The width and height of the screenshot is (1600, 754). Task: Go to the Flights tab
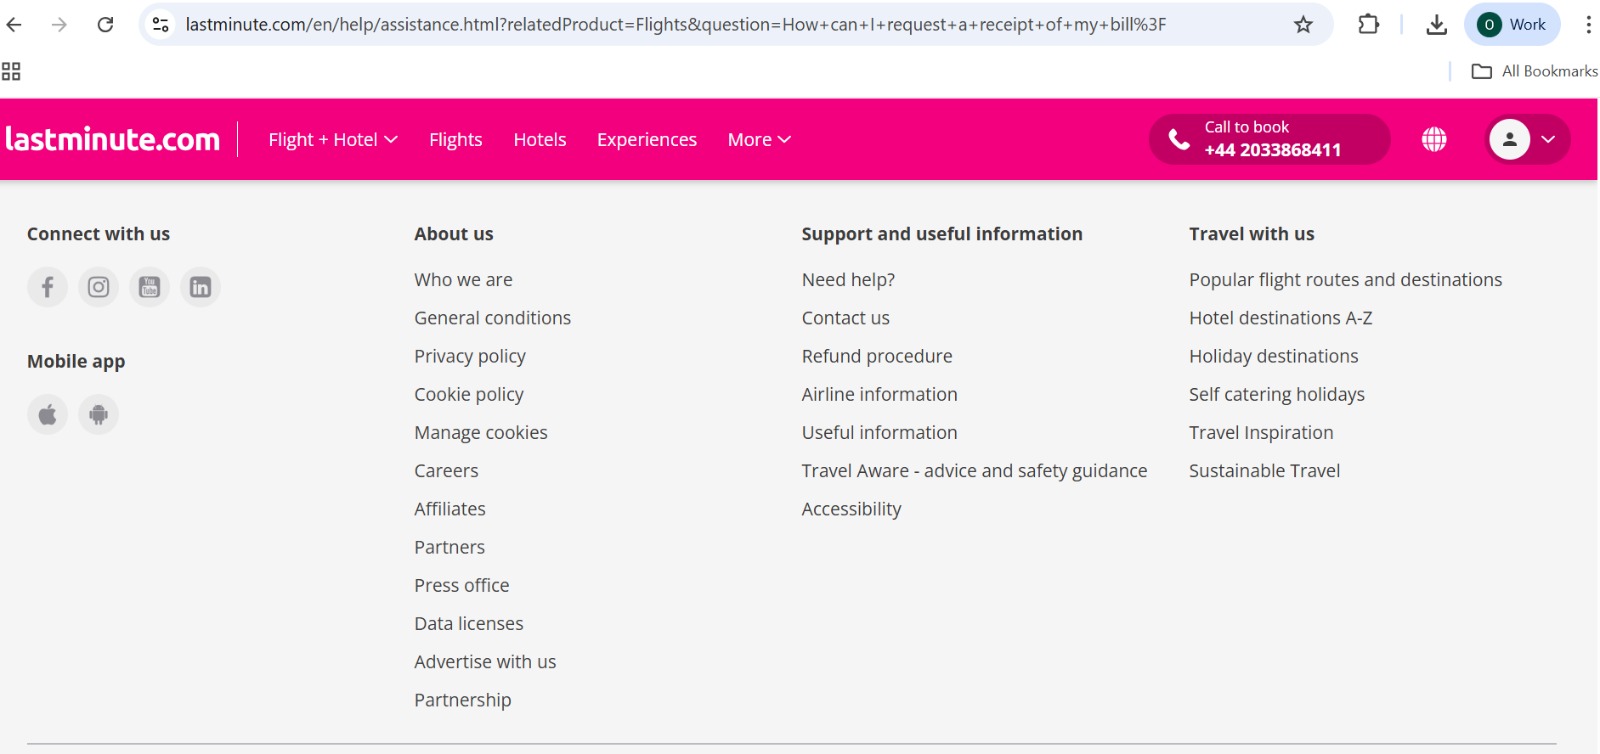click(x=455, y=140)
